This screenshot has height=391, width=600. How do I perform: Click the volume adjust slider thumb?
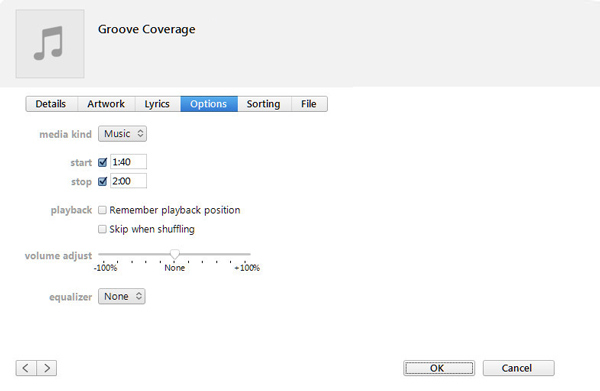click(x=175, y=254)
